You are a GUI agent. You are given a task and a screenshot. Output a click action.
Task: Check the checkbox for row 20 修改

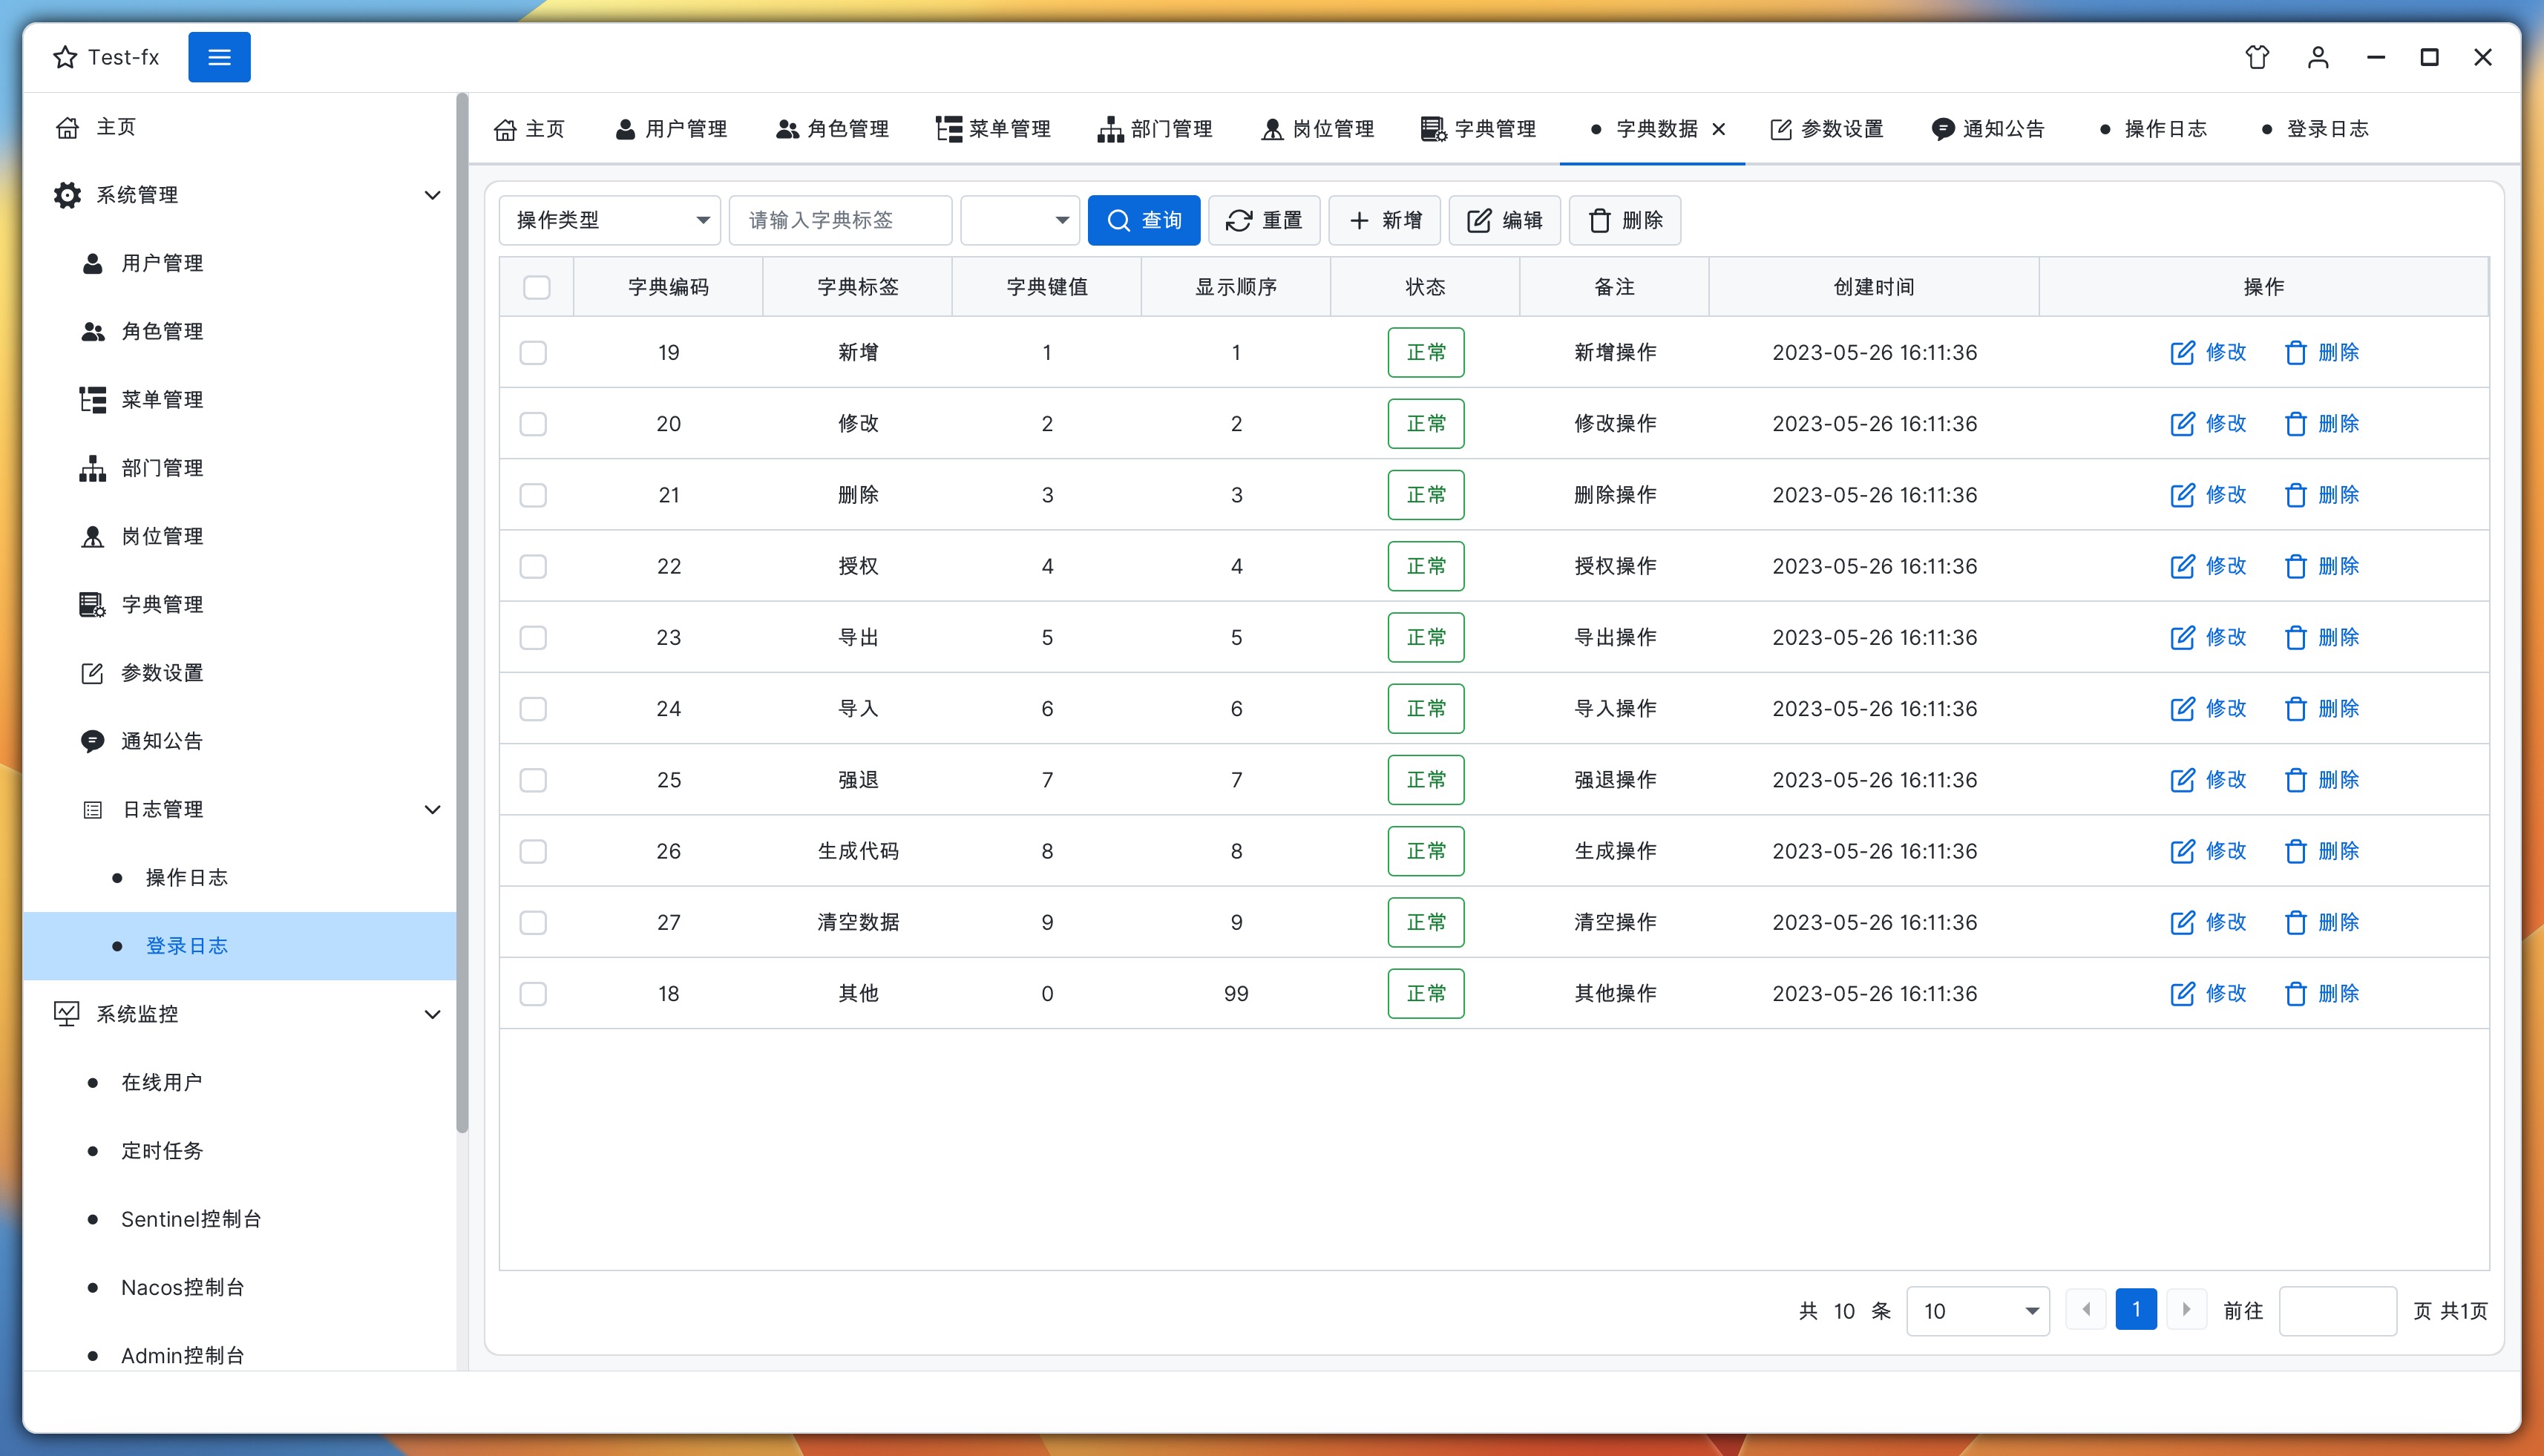pyautogui.click(x=533, y=424)
